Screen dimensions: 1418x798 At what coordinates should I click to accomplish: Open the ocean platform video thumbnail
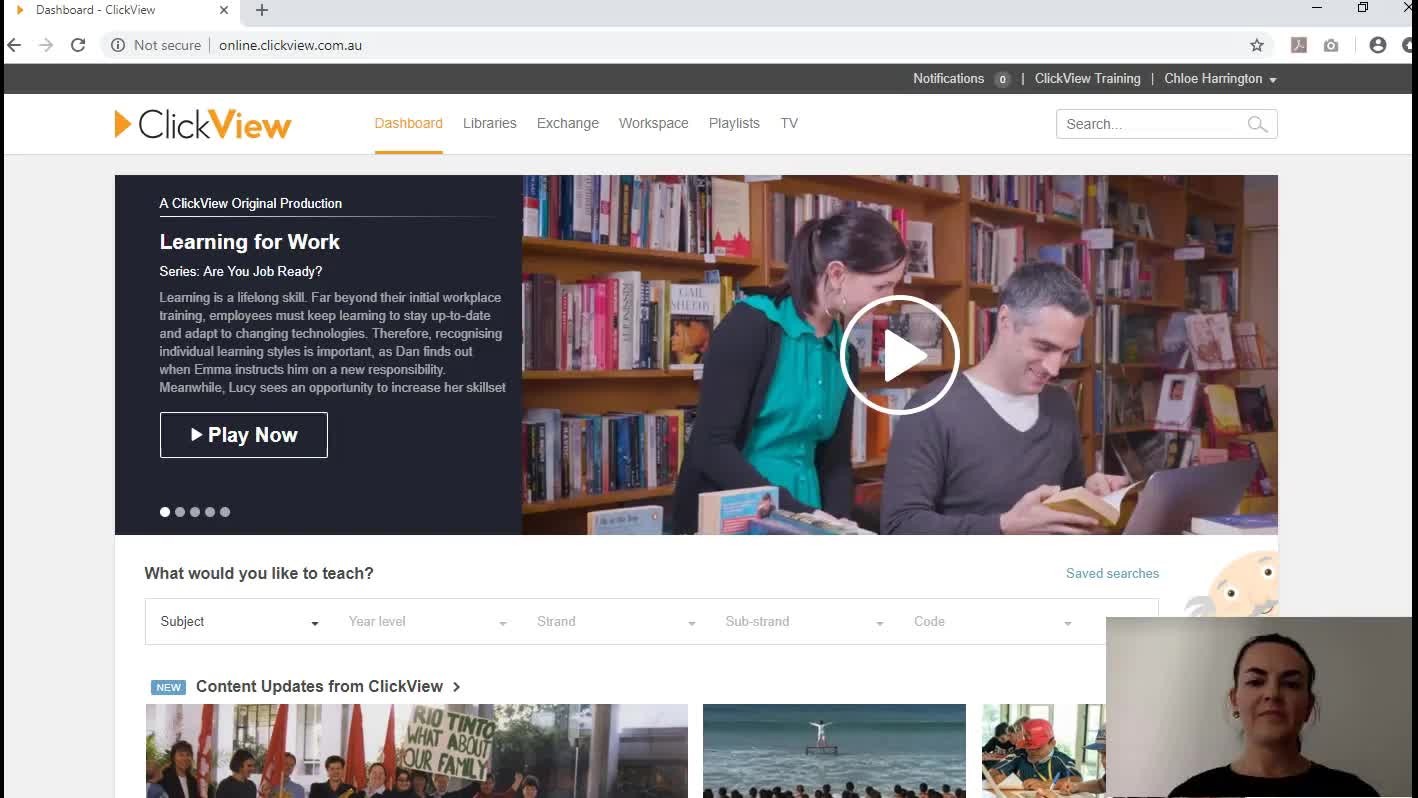coord(834,751)
